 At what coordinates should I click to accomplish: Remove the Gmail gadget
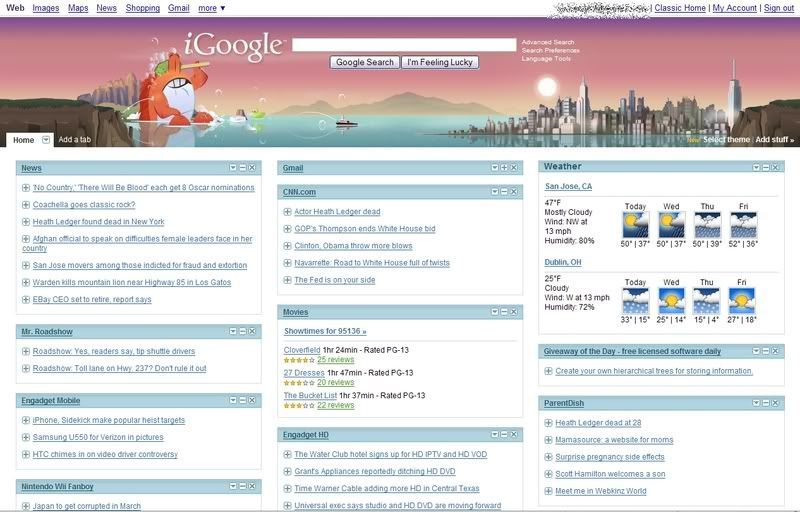(x=514, y=167)
